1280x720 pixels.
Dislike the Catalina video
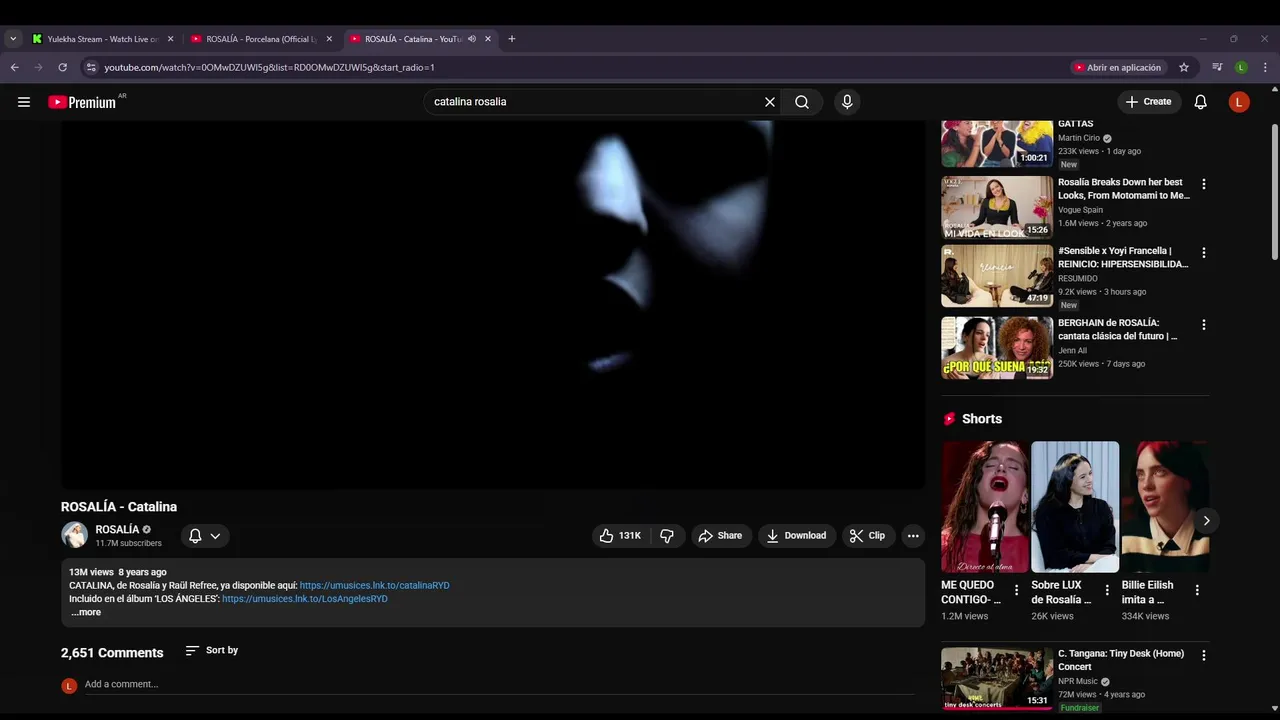click(x=667, y=536)
